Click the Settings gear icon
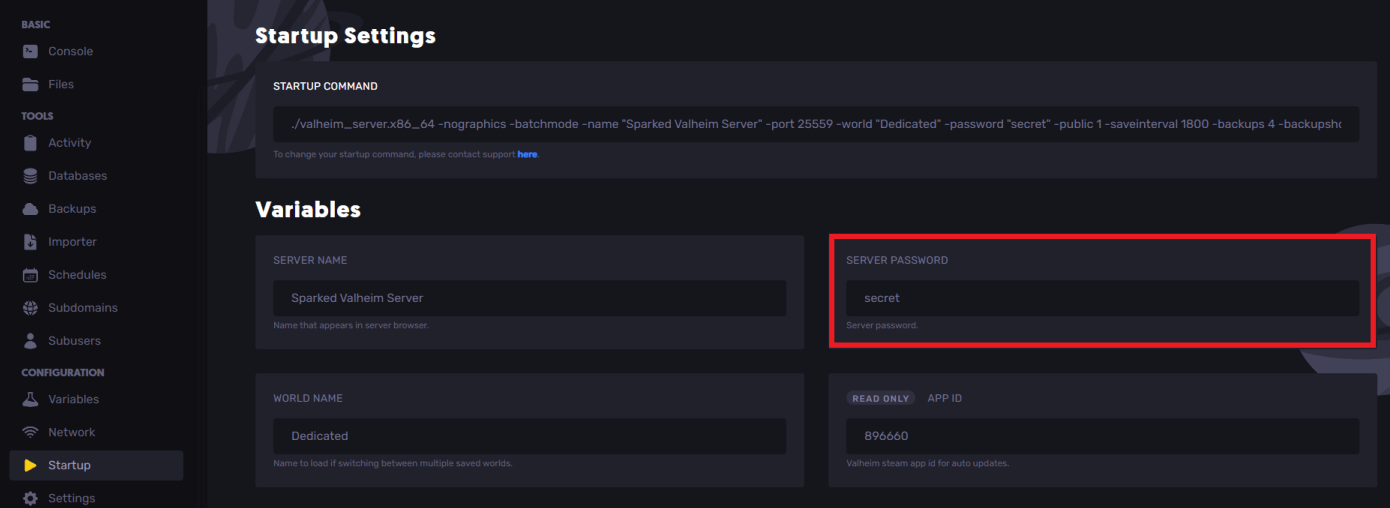This screenshot has width=1390, height=508. 30,498
